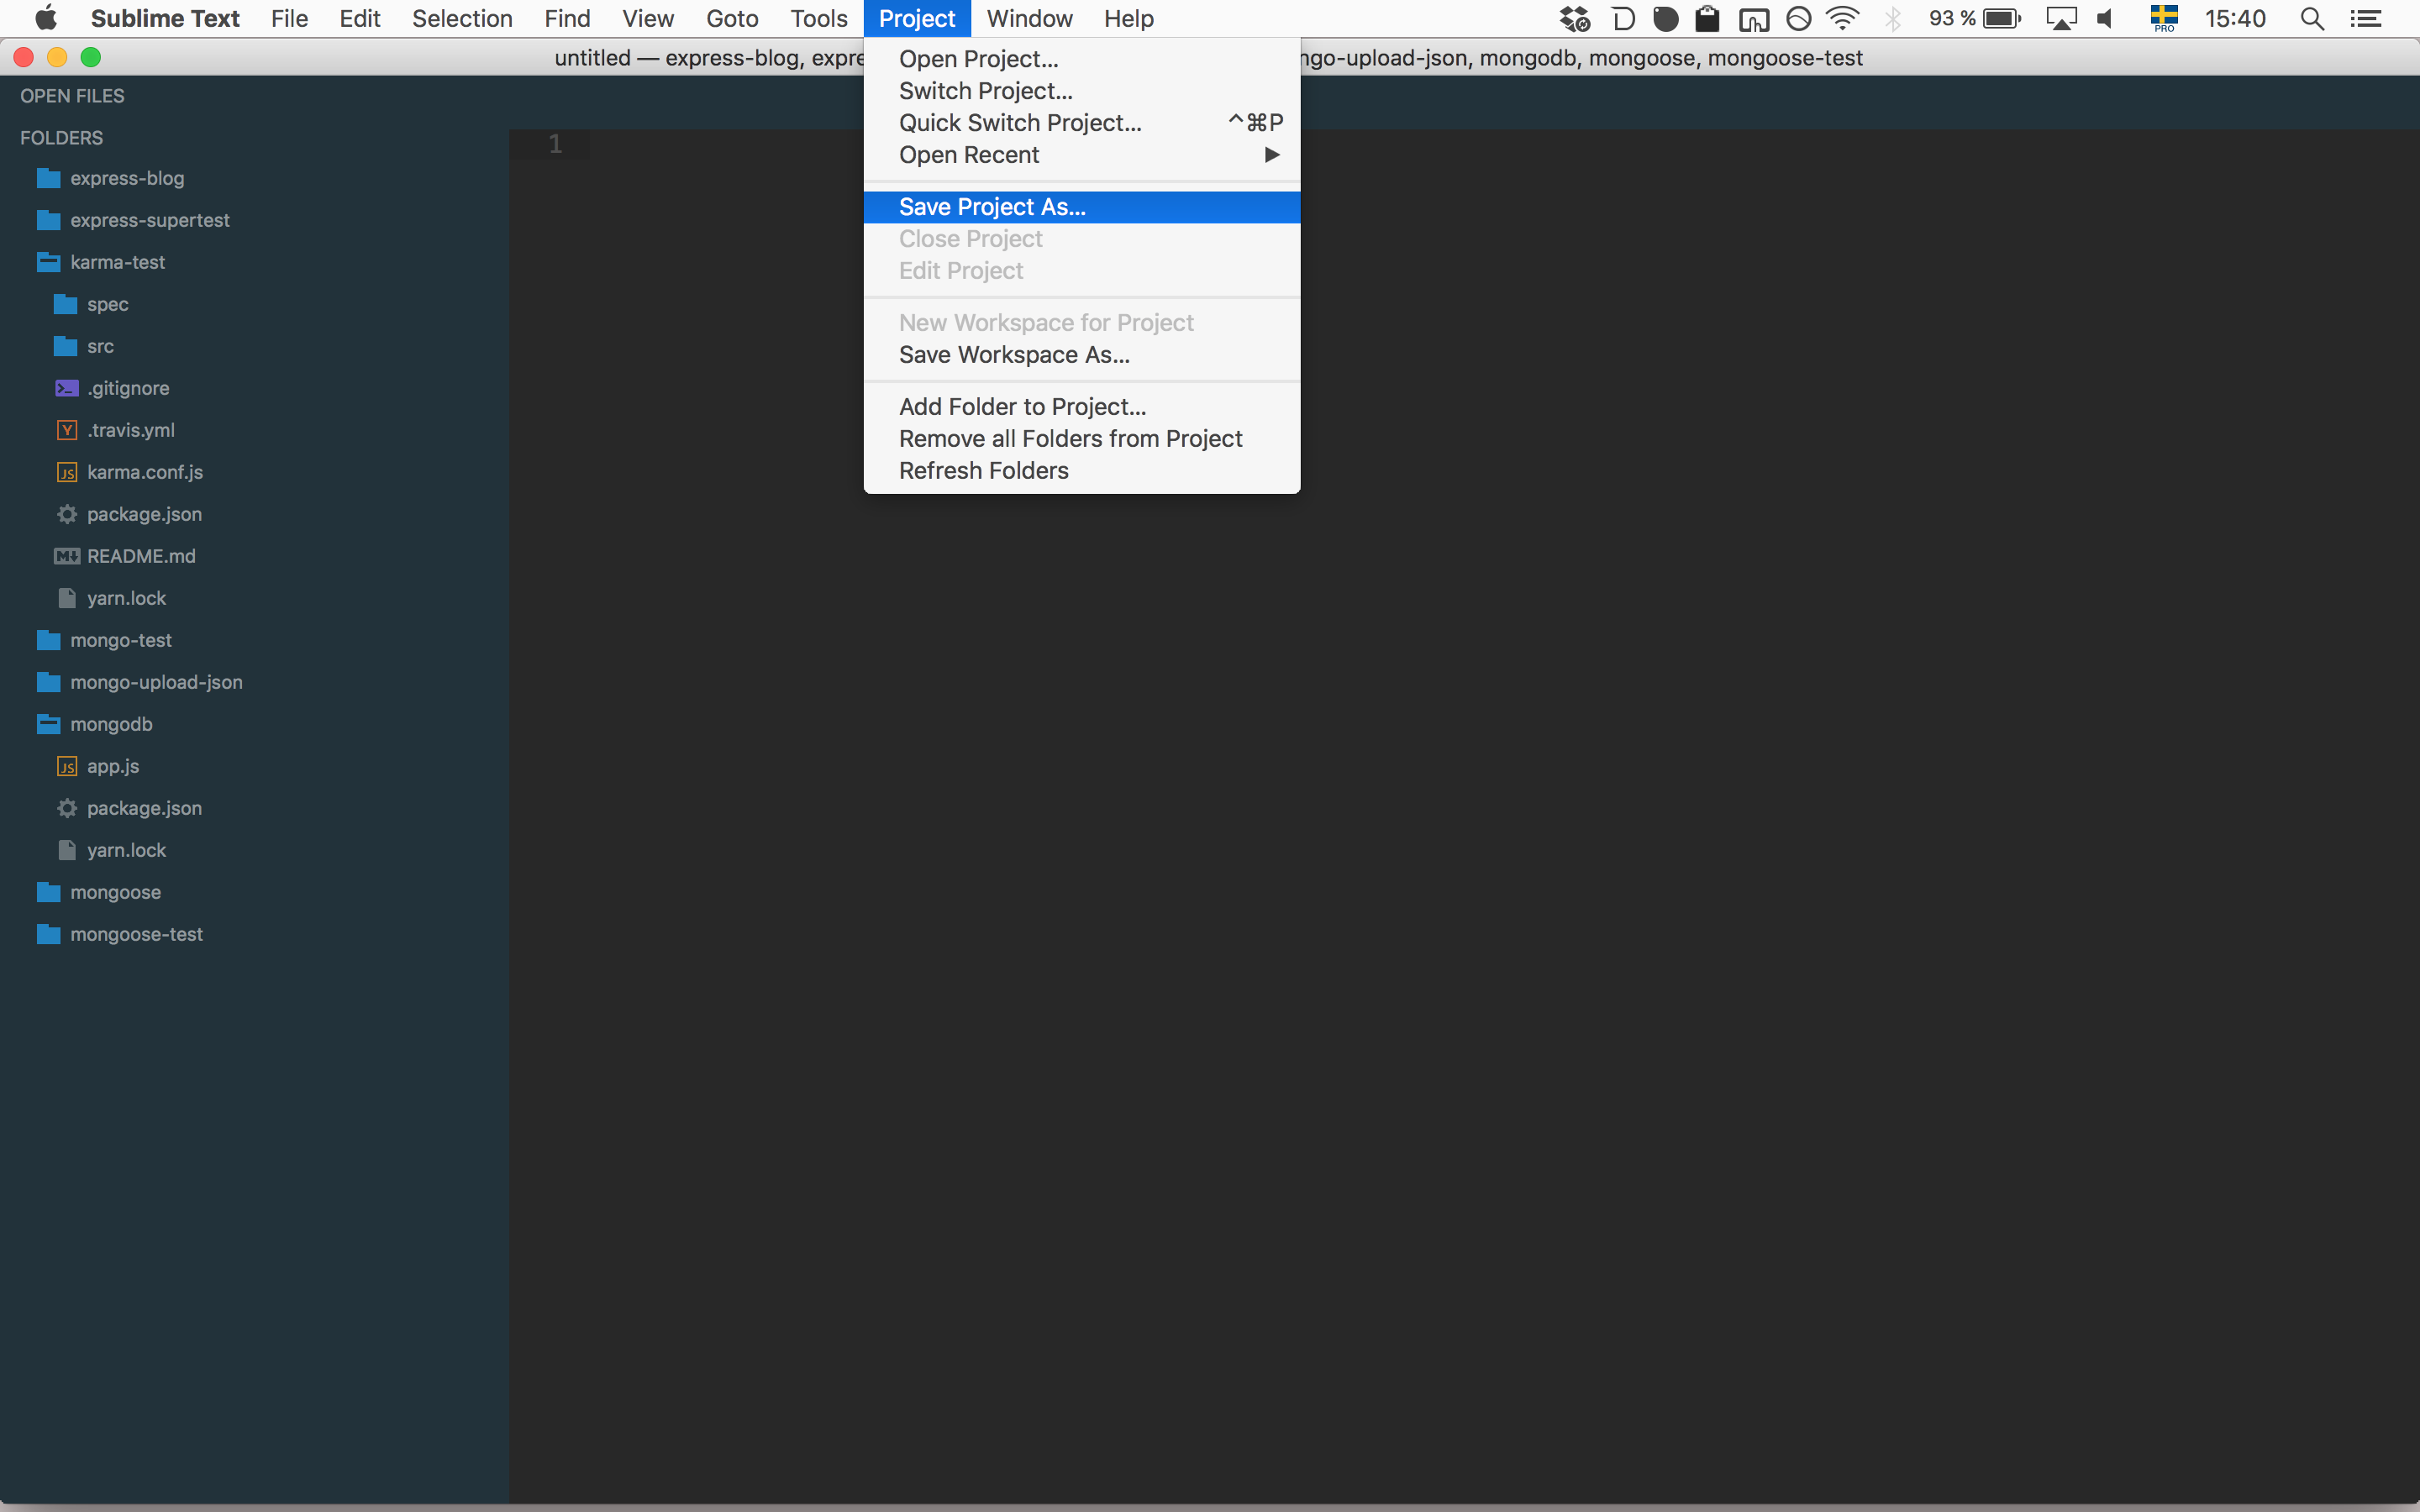This screenshot has height=1512, width=2420.
Task: Click the .travis.yml YAML file icon
Action: coord(67,430)
